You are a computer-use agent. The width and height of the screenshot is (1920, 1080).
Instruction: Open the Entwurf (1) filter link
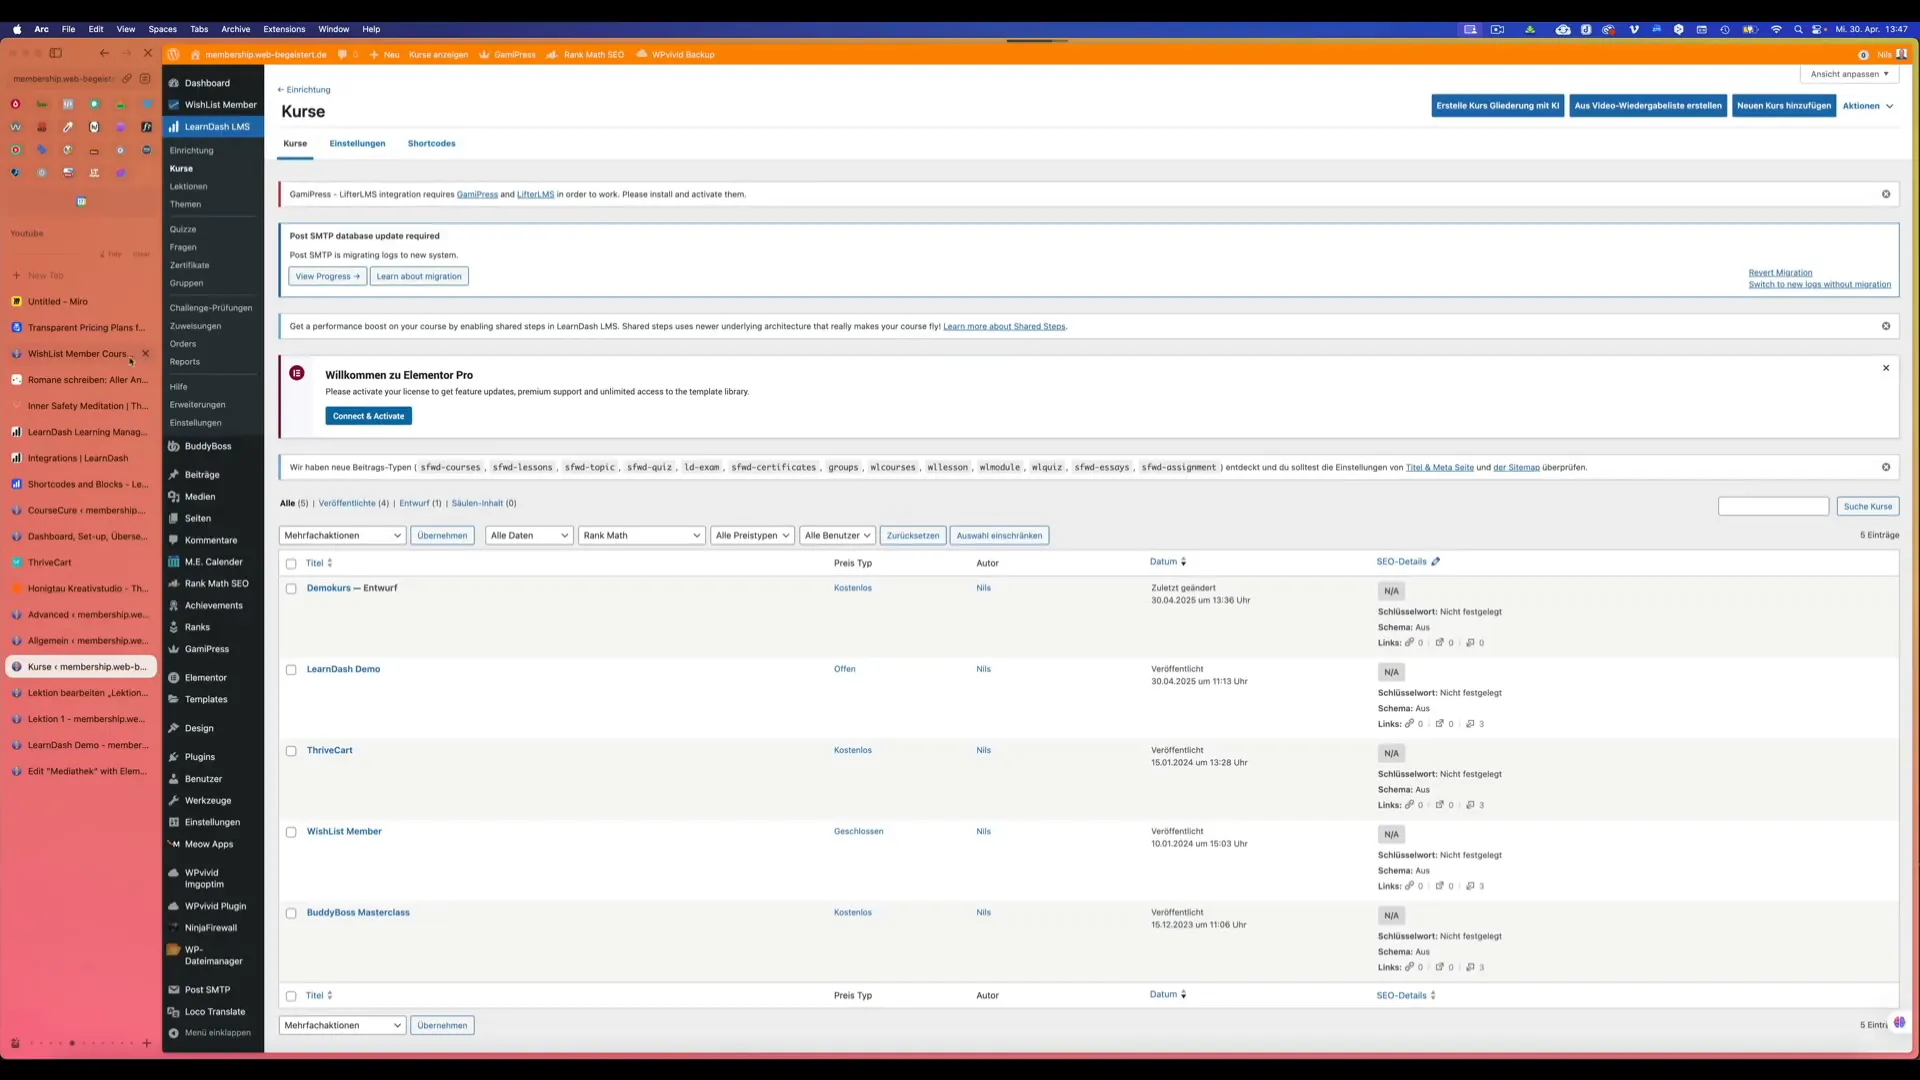[420, 503]
